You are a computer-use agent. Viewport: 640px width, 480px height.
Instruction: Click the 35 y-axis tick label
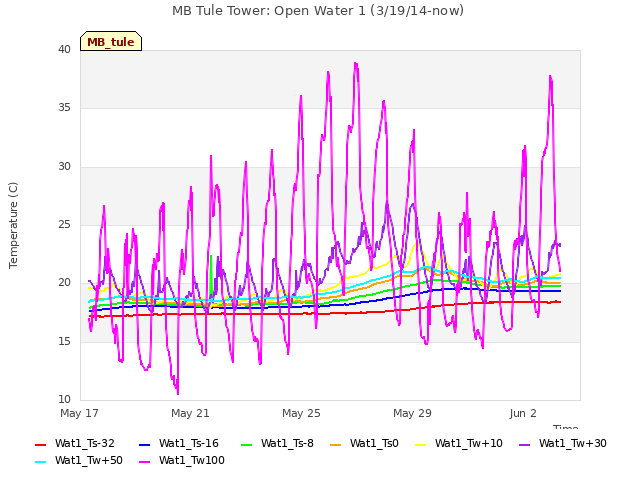[x=64, y=107]
